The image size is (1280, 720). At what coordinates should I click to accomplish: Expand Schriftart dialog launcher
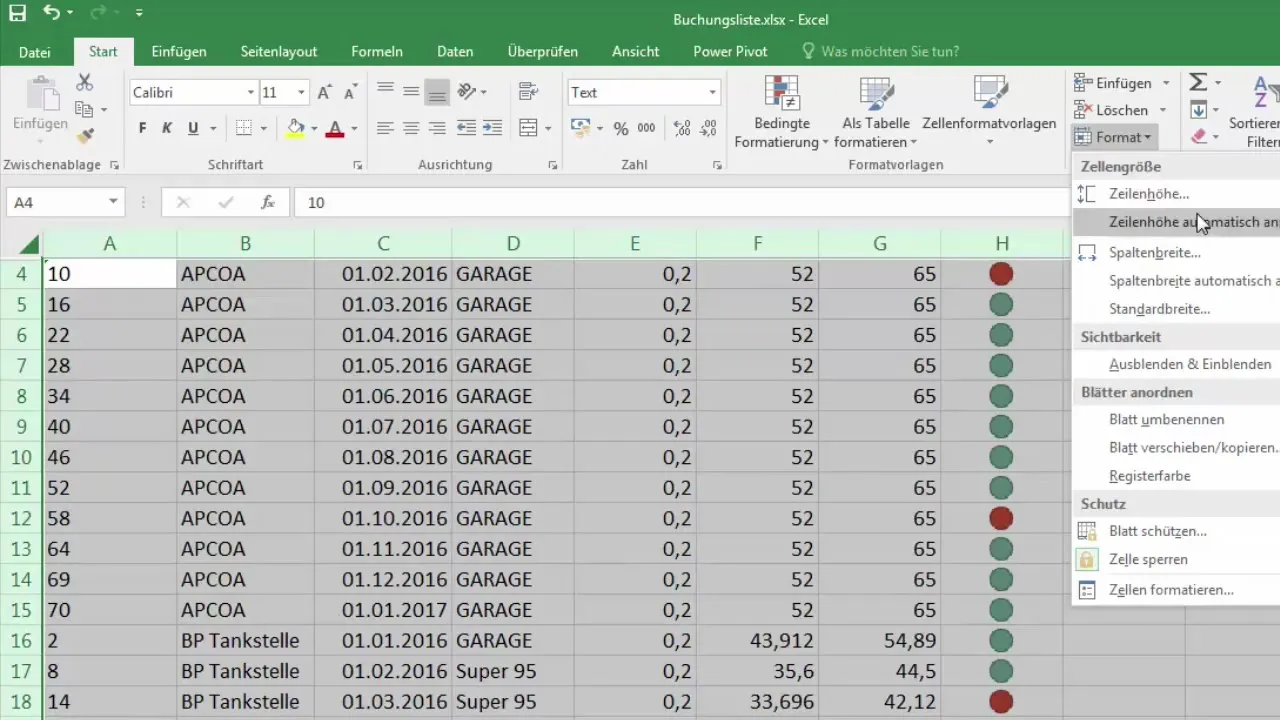[x=357, y=165]
